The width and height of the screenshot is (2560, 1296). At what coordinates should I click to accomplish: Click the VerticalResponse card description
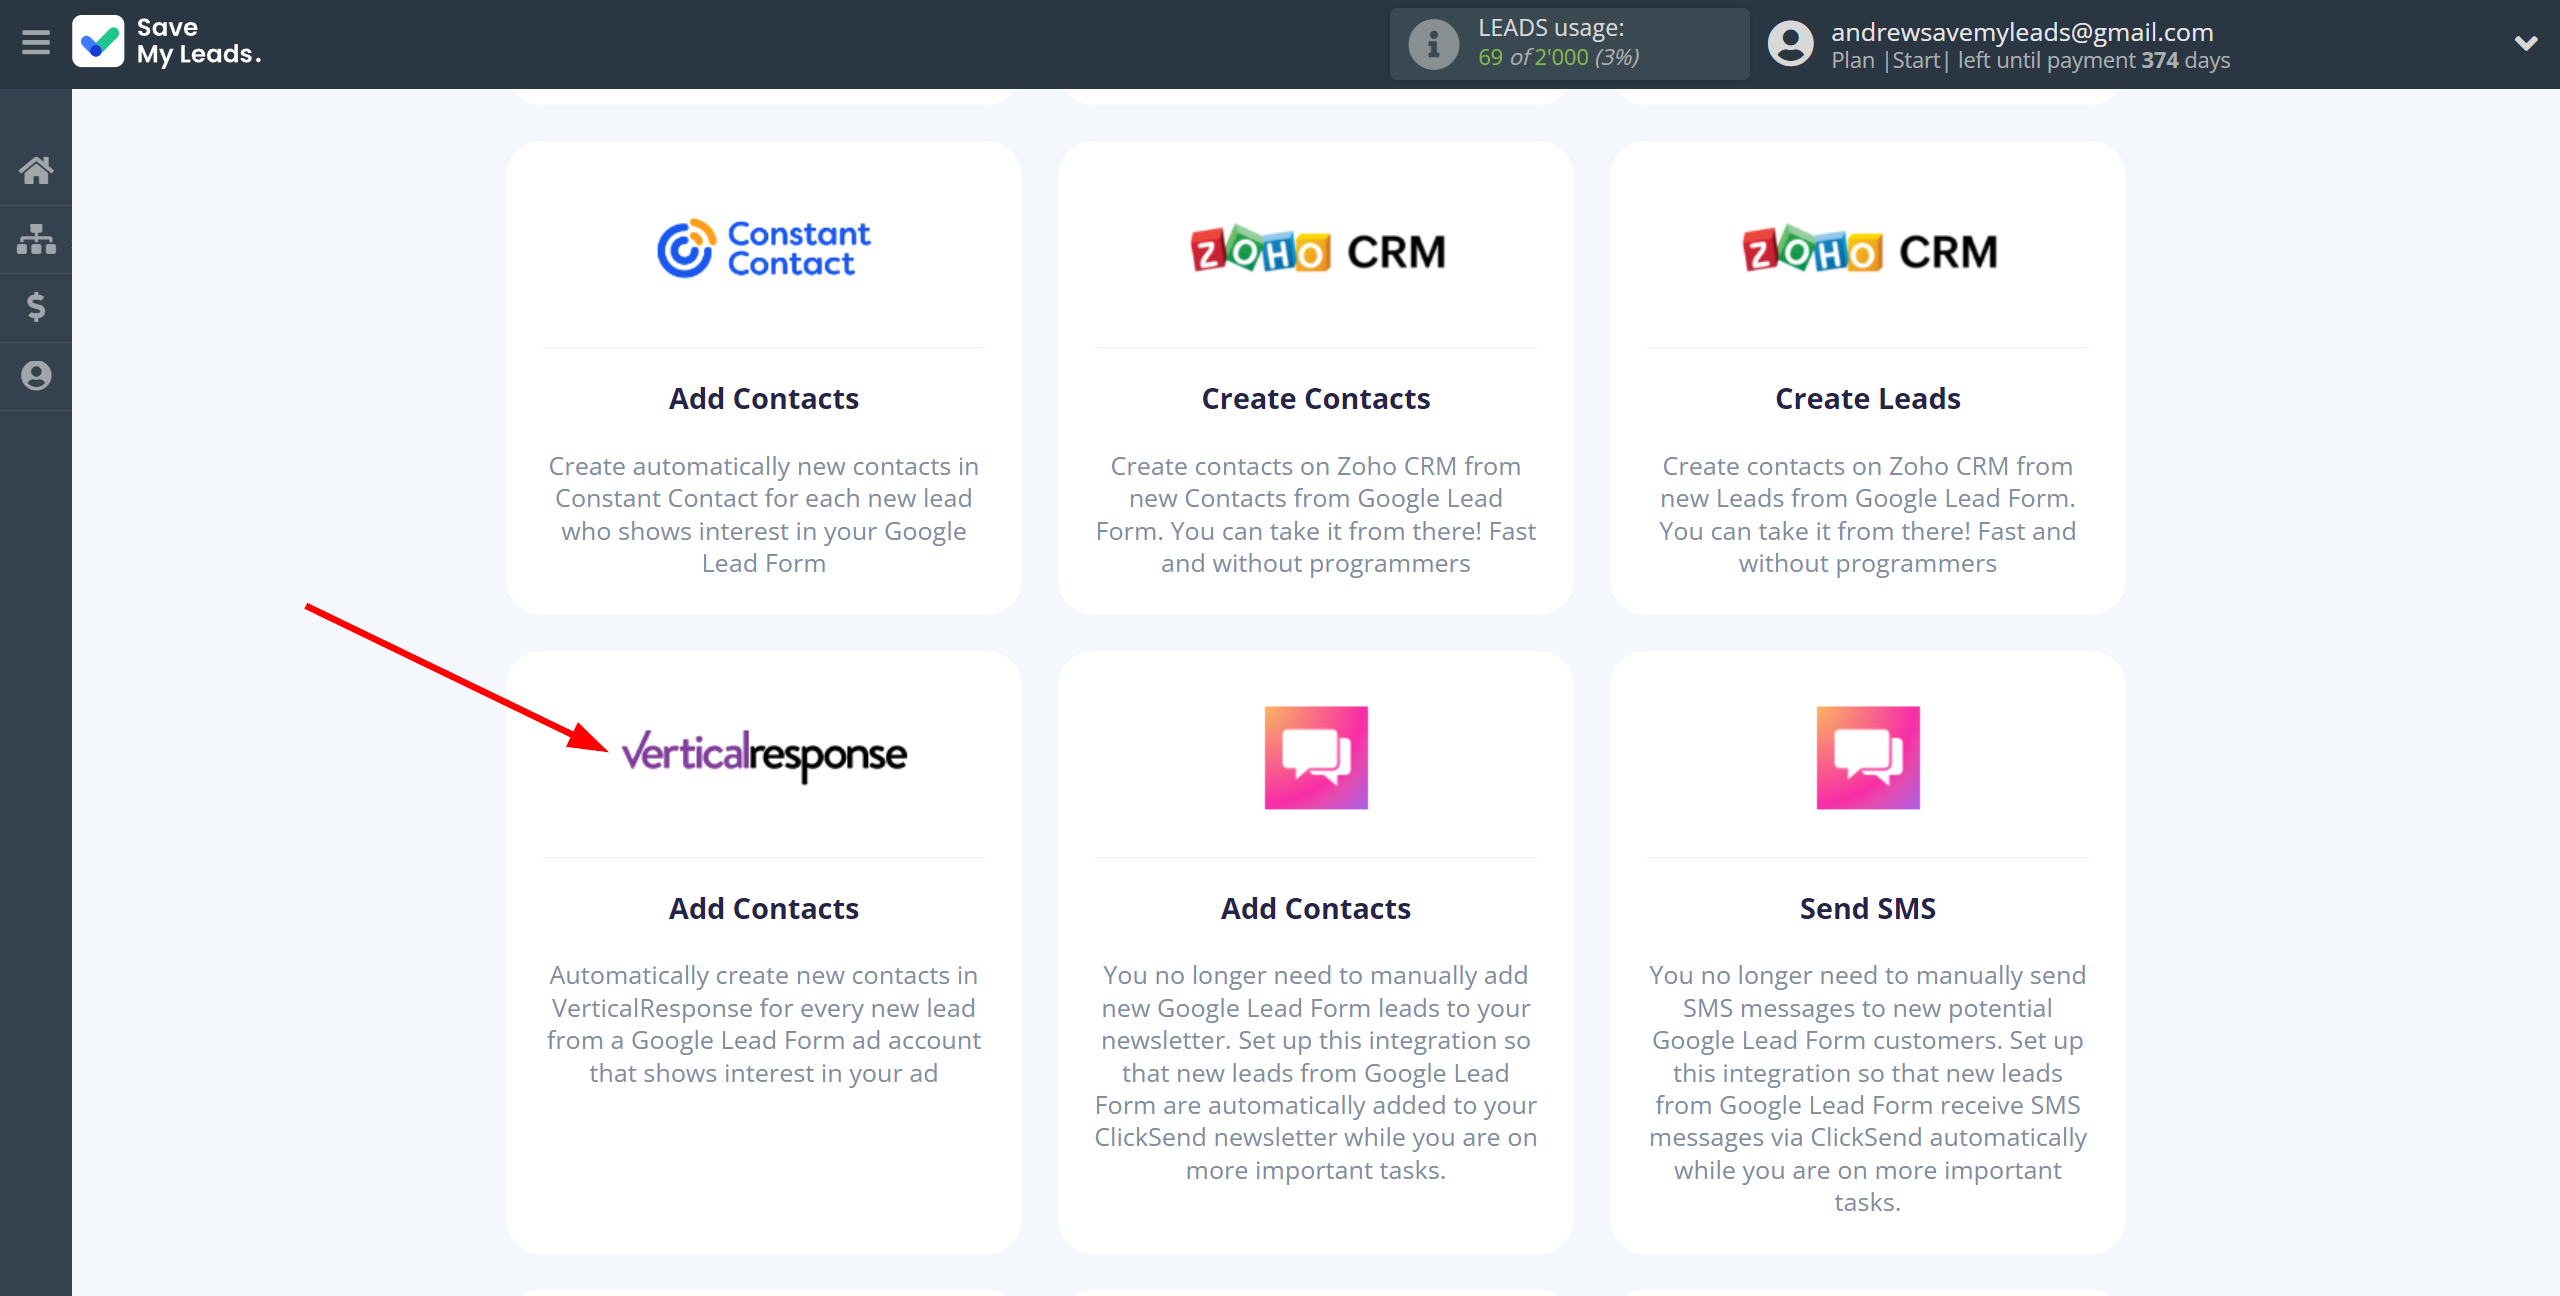(764, 1024)
